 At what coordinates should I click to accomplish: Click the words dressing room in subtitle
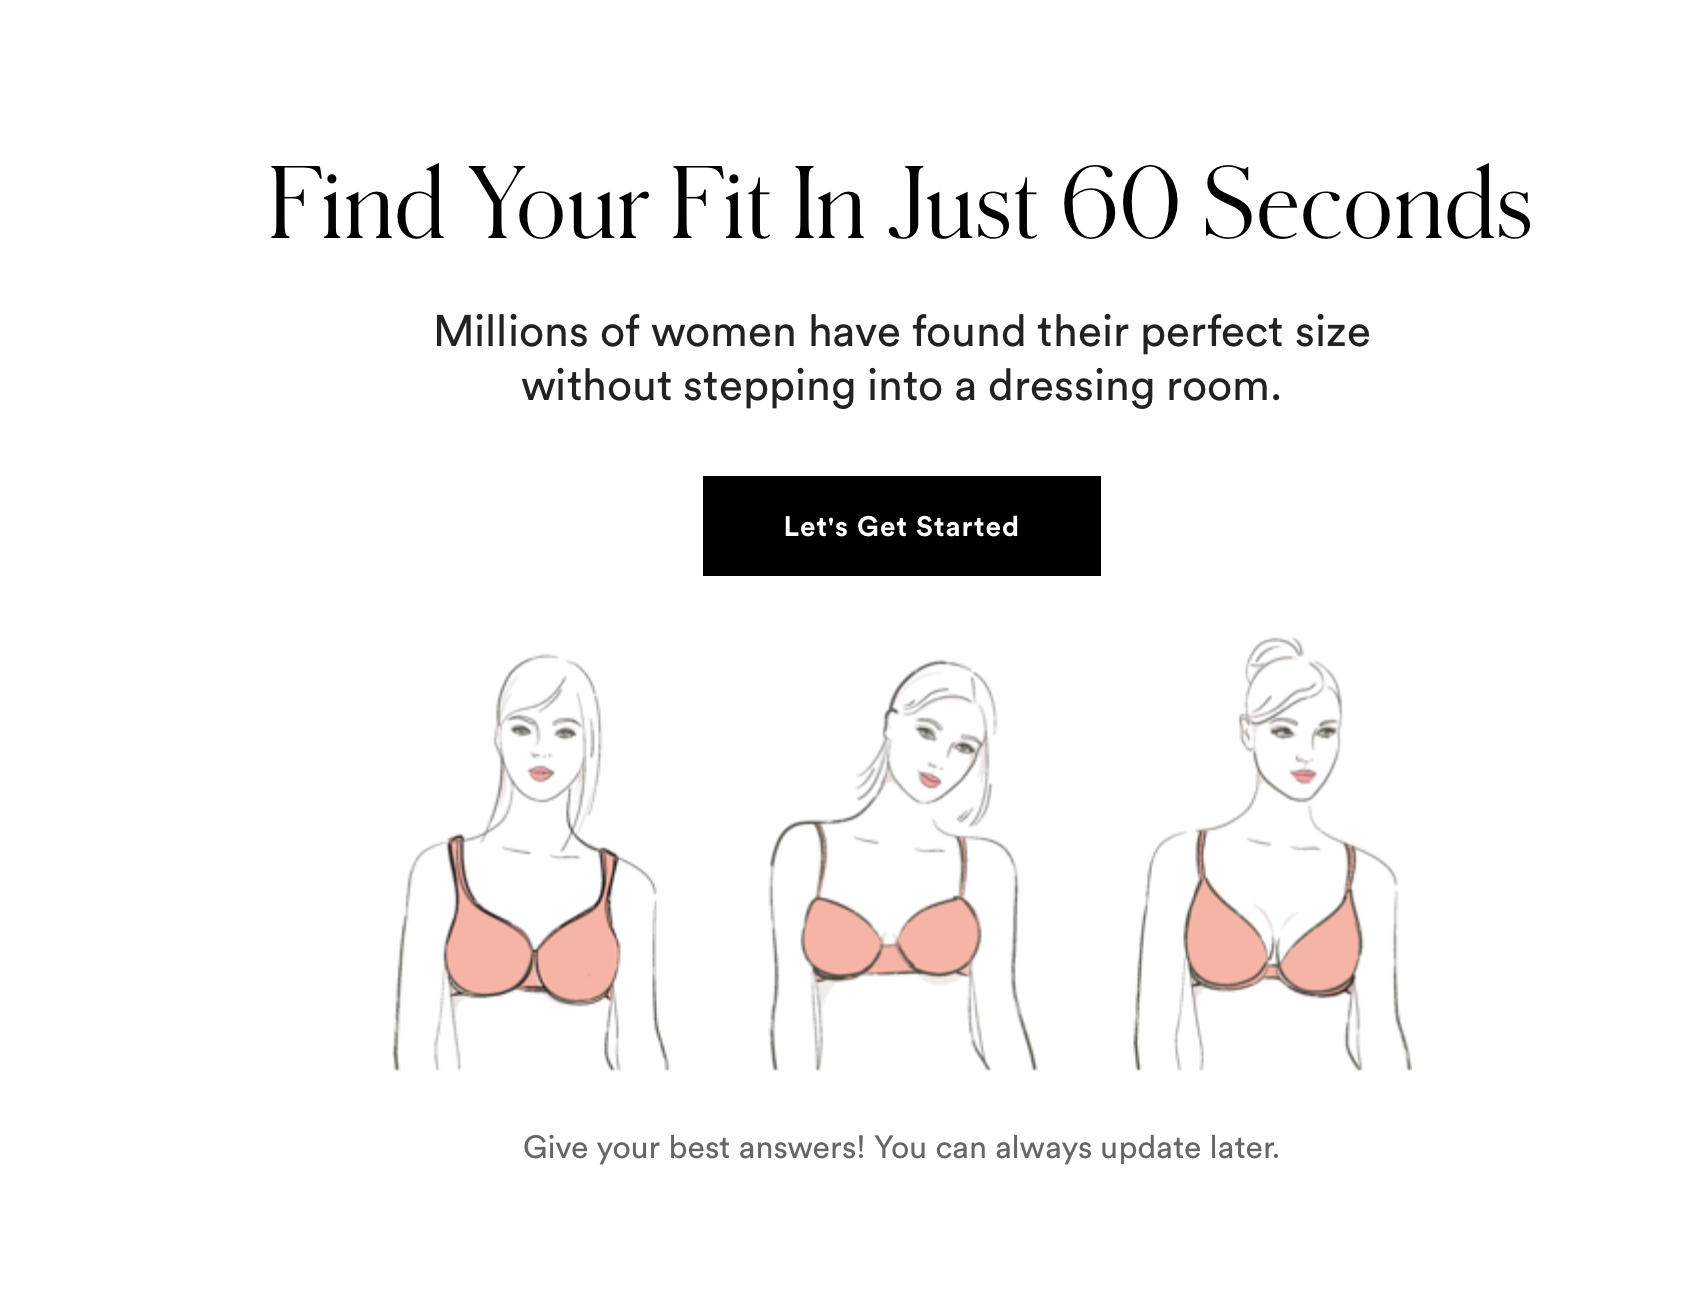1134,386
